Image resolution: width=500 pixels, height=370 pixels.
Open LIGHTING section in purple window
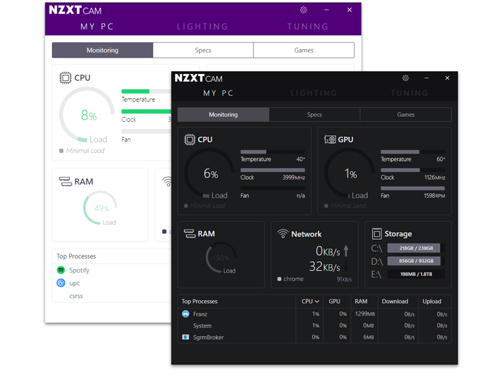202,27
